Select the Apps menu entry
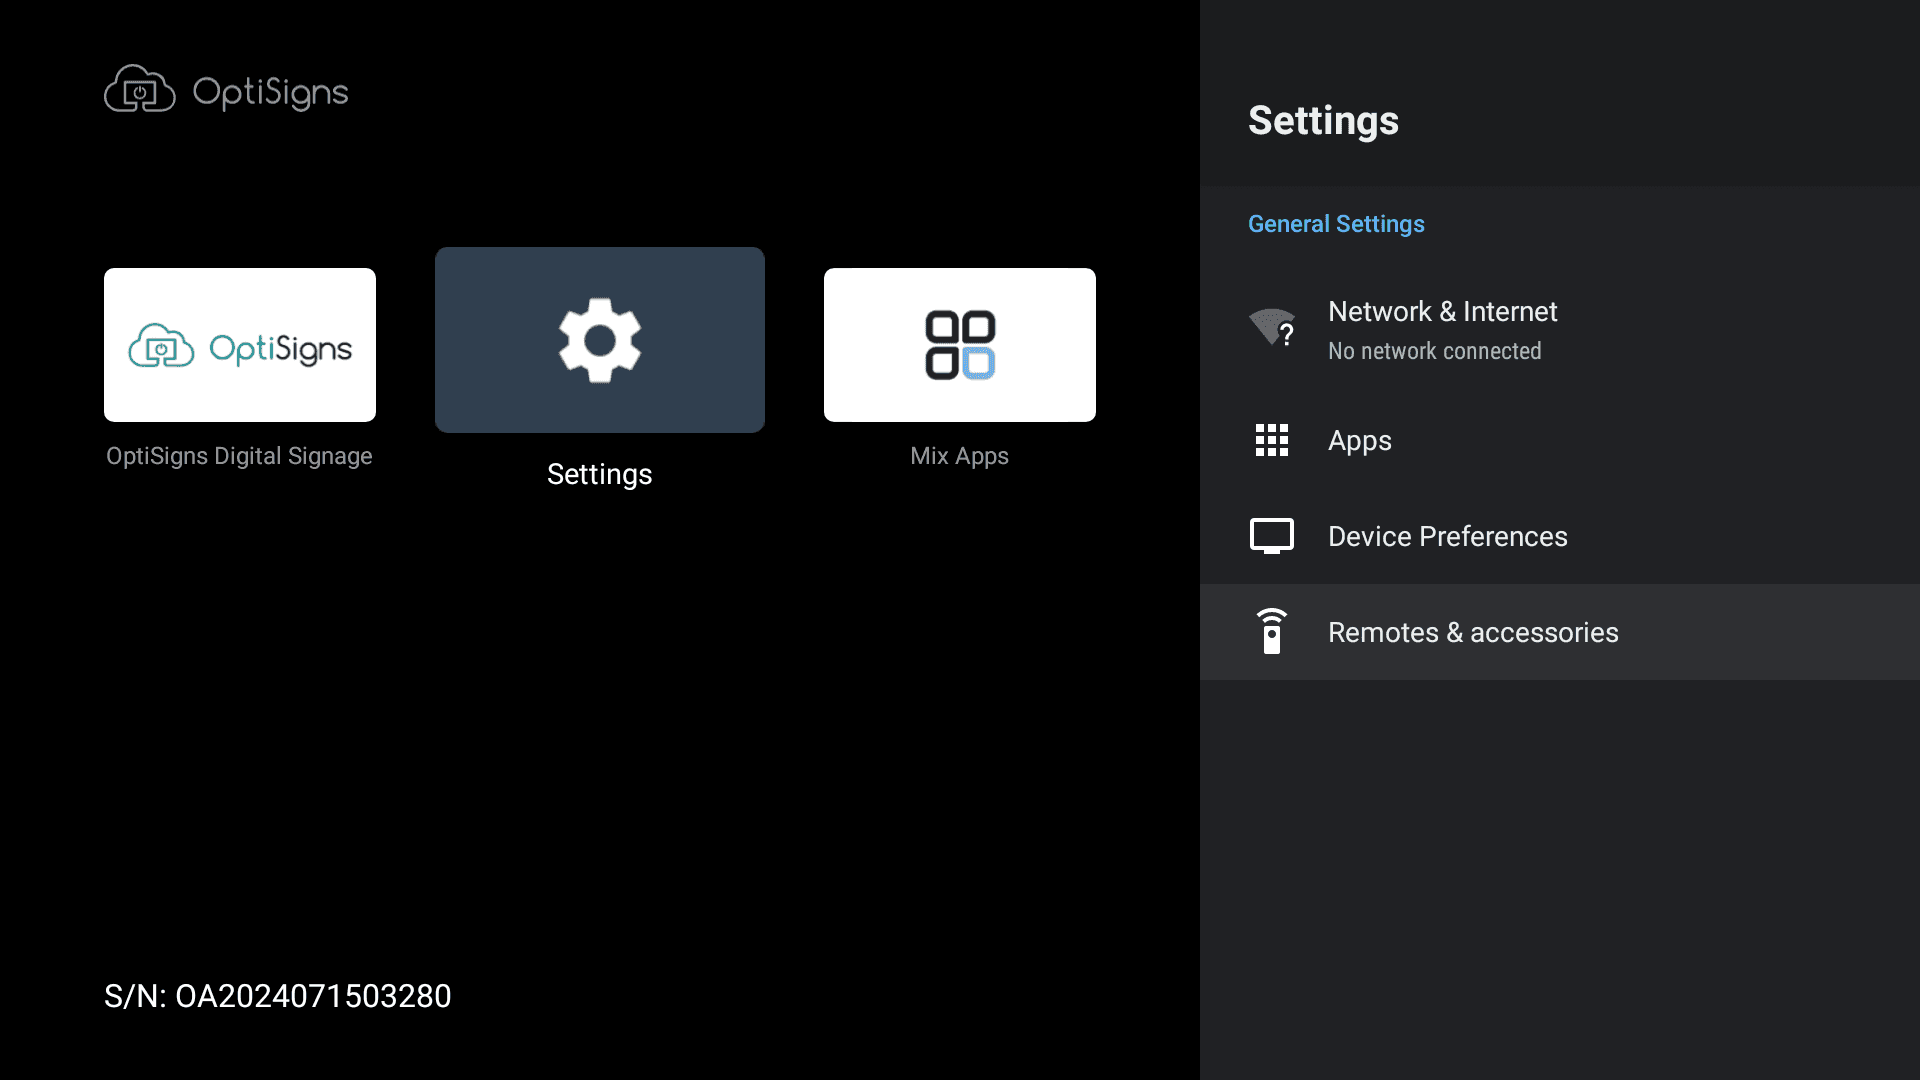Screen dimensions: 1920x1080 click(1360, 441)
